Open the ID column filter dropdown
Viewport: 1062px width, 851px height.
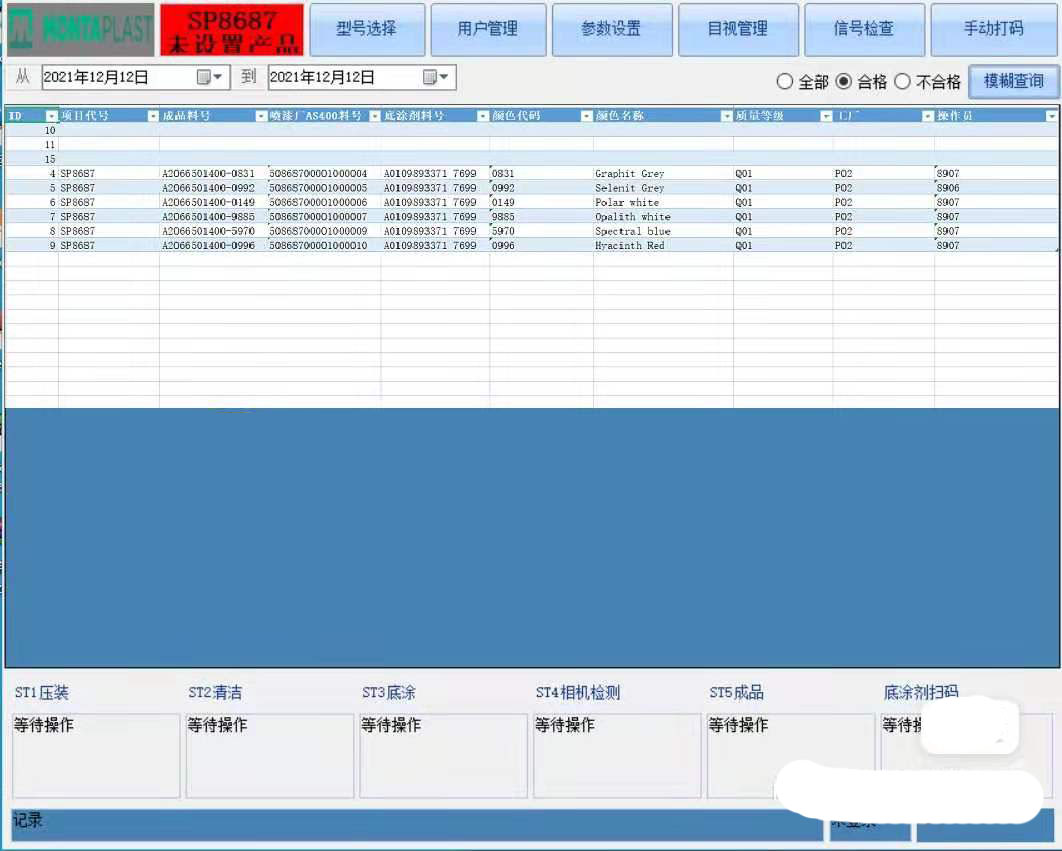click(51, 116)
